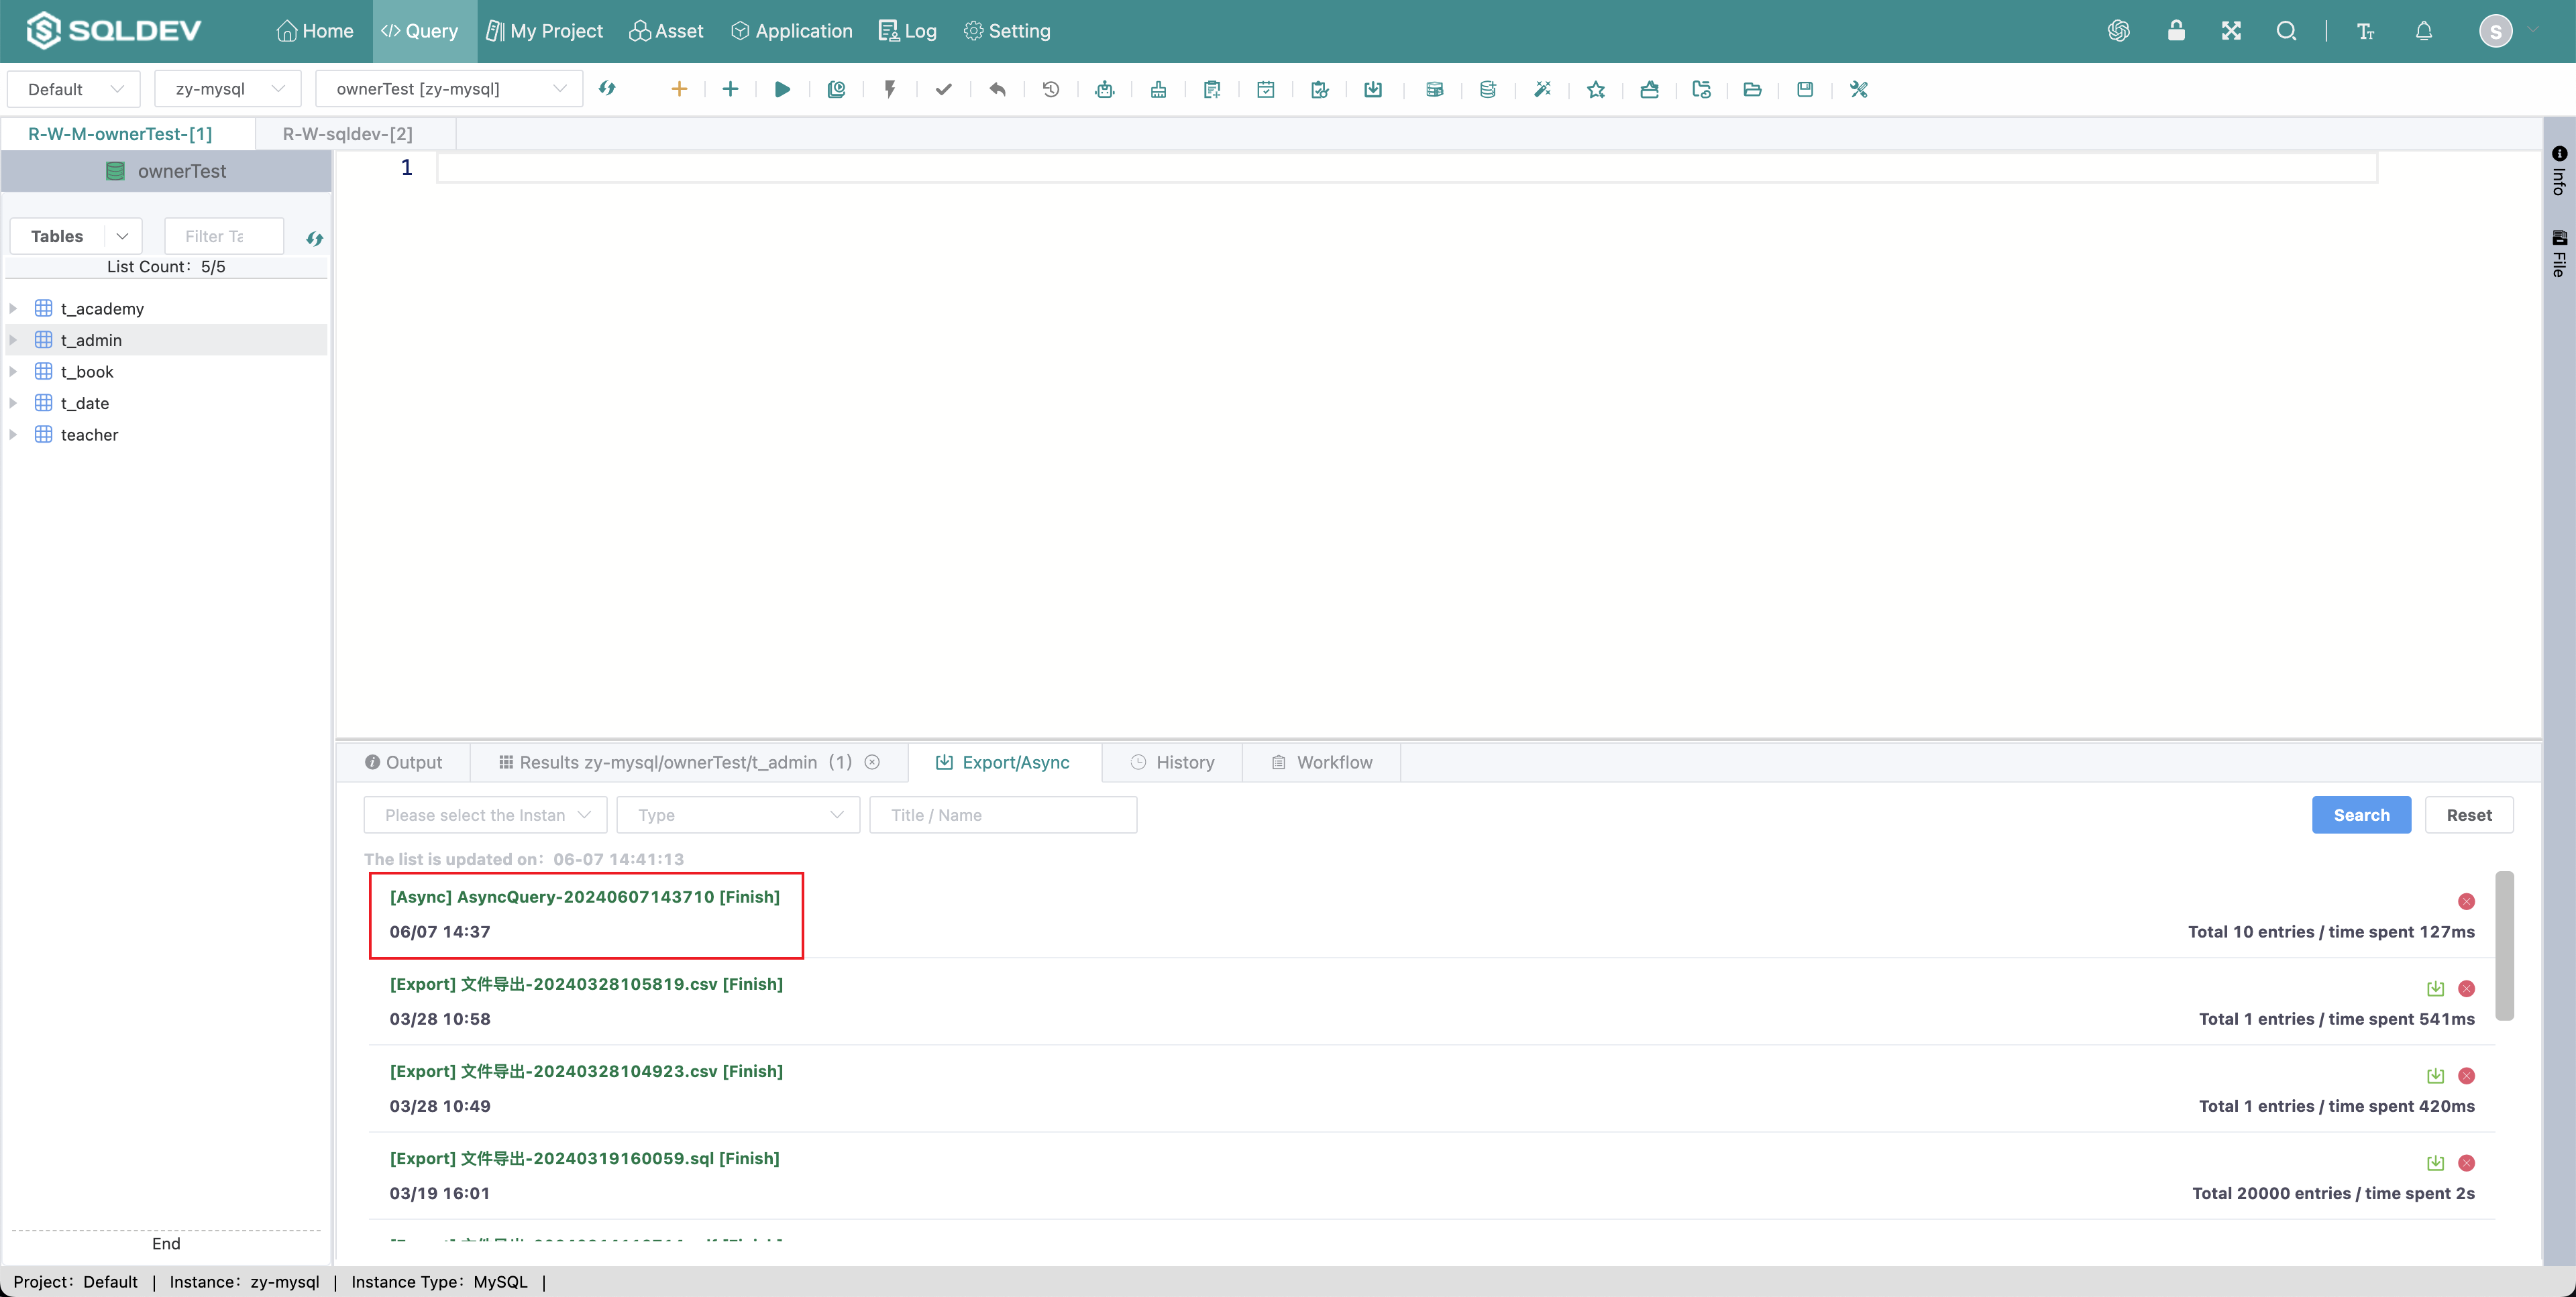Open the Home menu
Screen dimensions: 2576x1297
[x=315, y=31]
